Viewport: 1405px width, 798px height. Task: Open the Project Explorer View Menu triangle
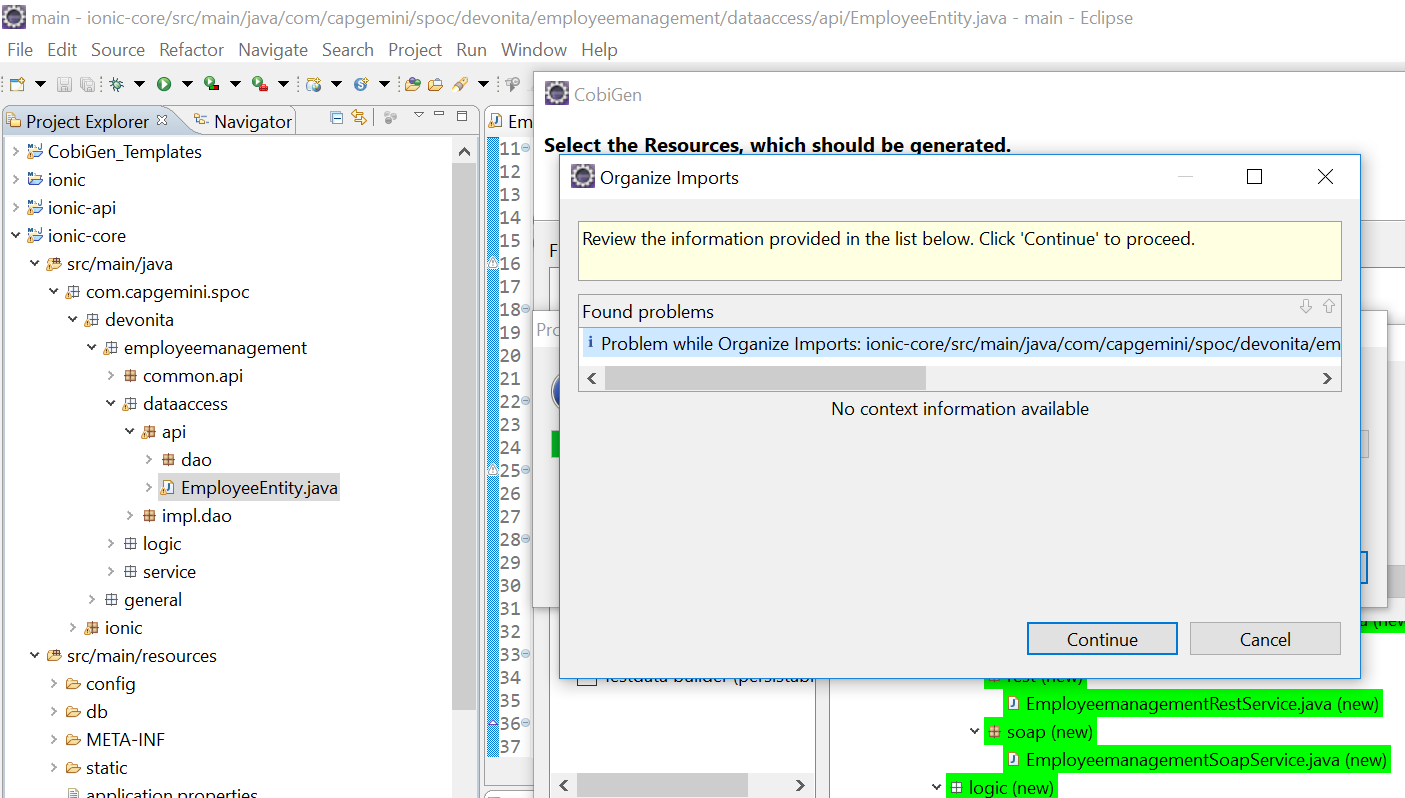click(x=419, y=116)
